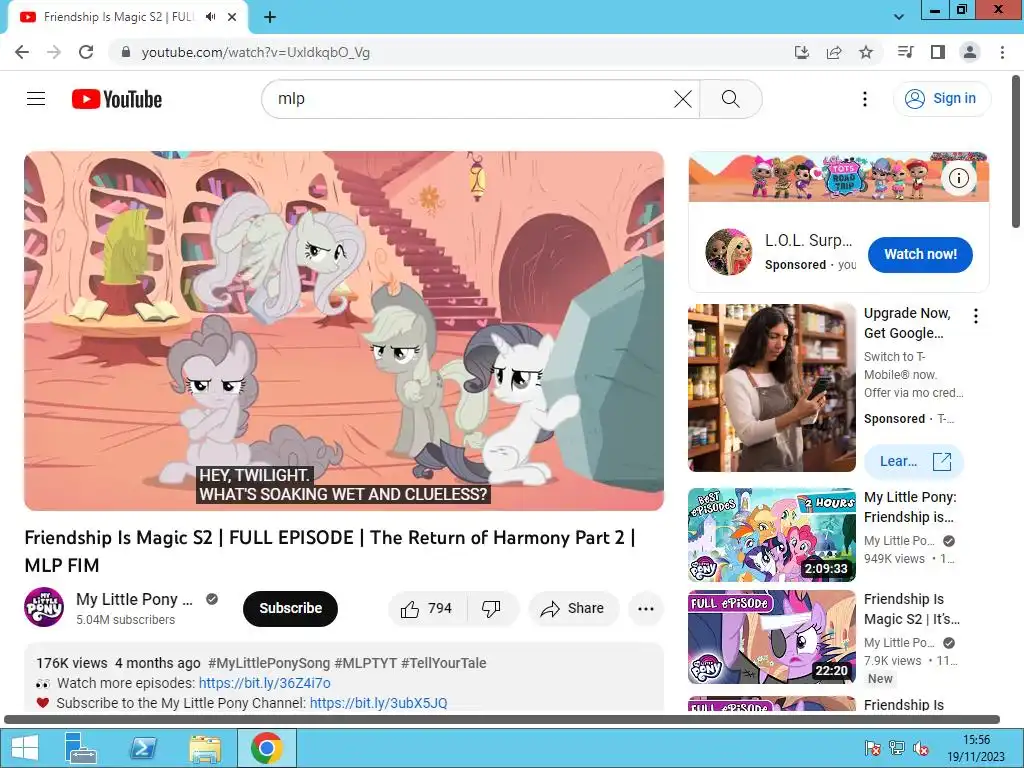
Task: Click the magnifying glass search button
Action: tap(731, 99)
